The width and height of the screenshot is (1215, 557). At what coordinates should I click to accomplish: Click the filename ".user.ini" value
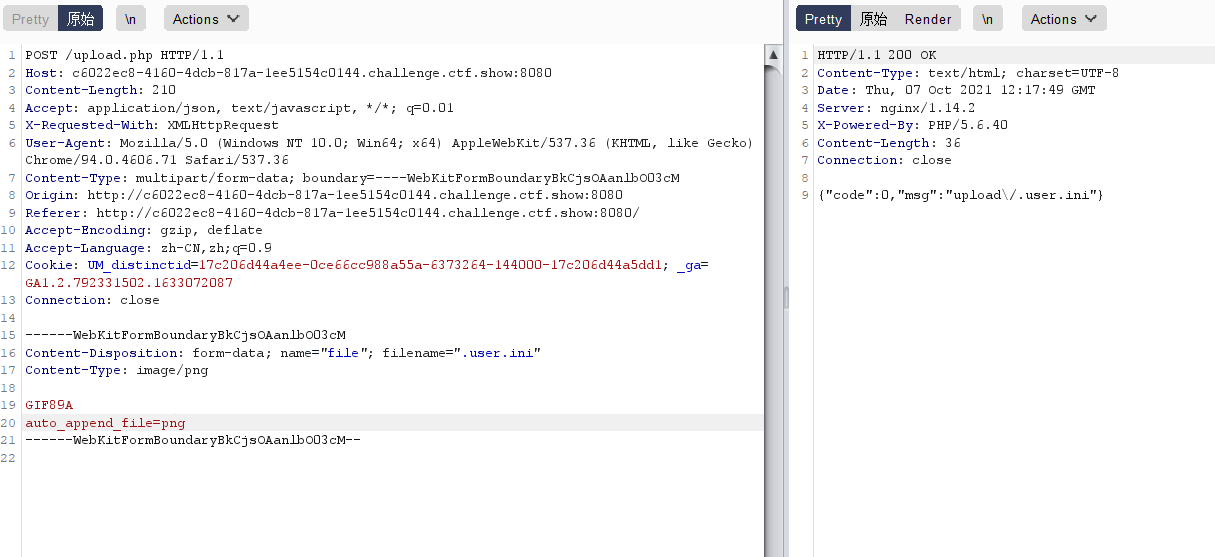(497, 353)
